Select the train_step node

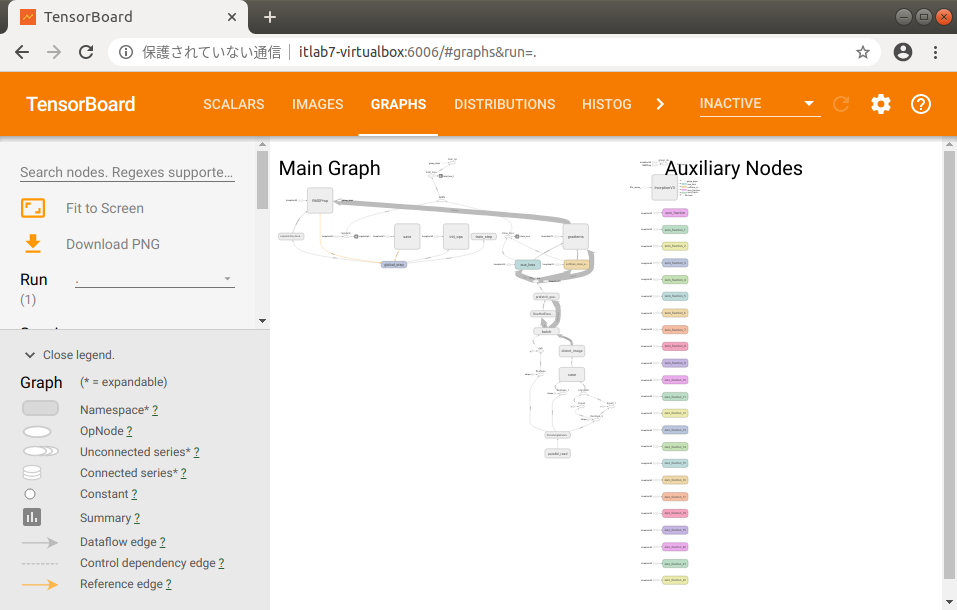(x=484, y=236)
